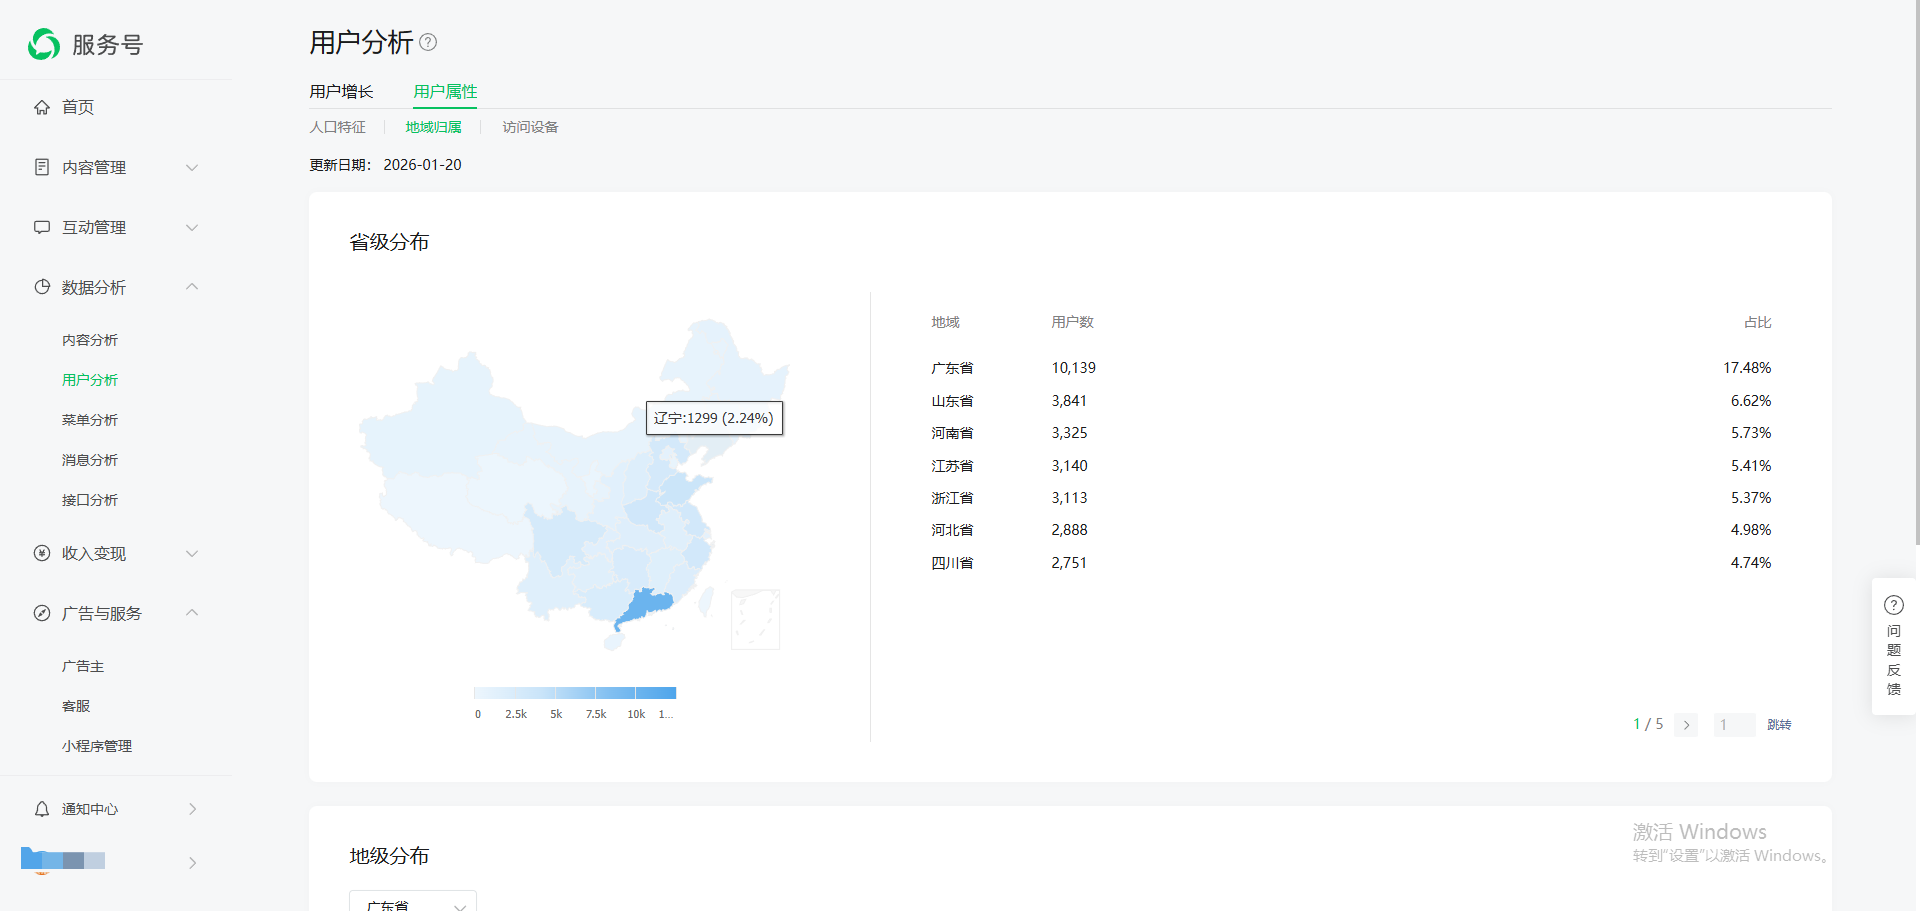Screen dimensions: 1920x911
Task: Click the map color legend scale bar
Action: [x=575, y=693]
